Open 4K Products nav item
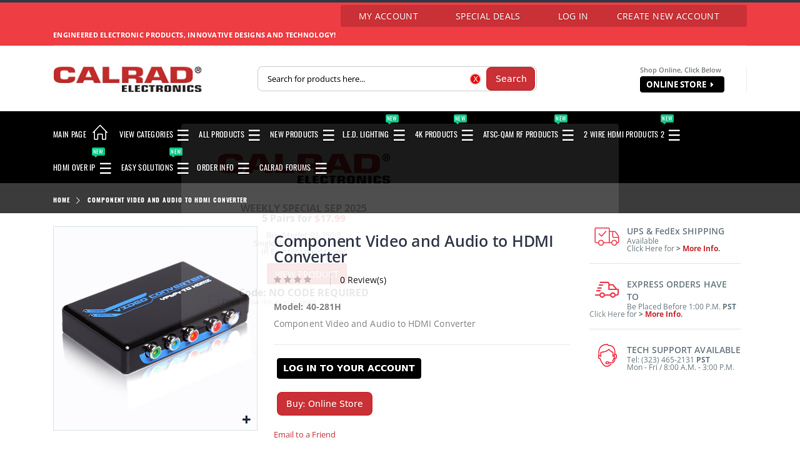The width and height of the screenshot is (800, 450). coord(436,135)
